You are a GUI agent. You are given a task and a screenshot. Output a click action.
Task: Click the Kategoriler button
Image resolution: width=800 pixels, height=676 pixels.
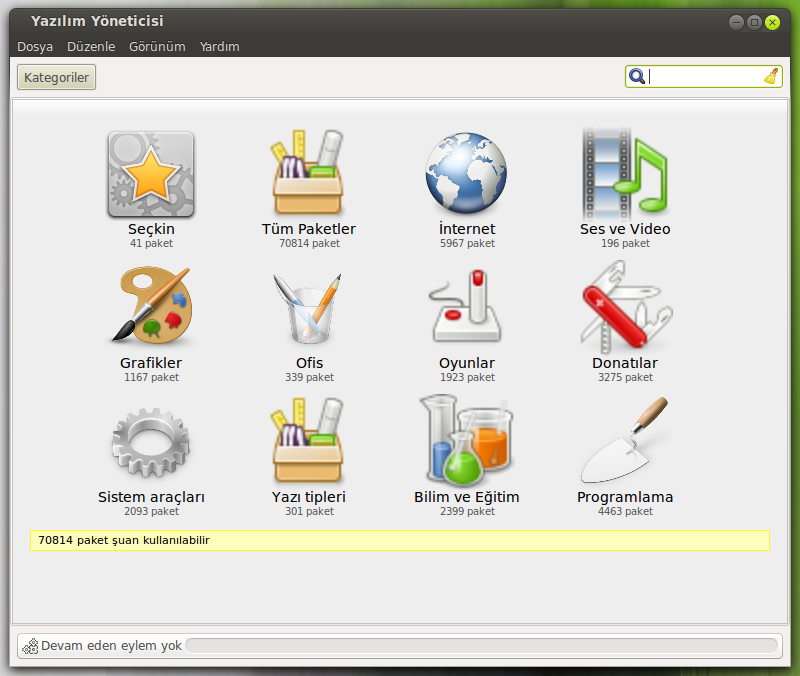click(56, 78)
